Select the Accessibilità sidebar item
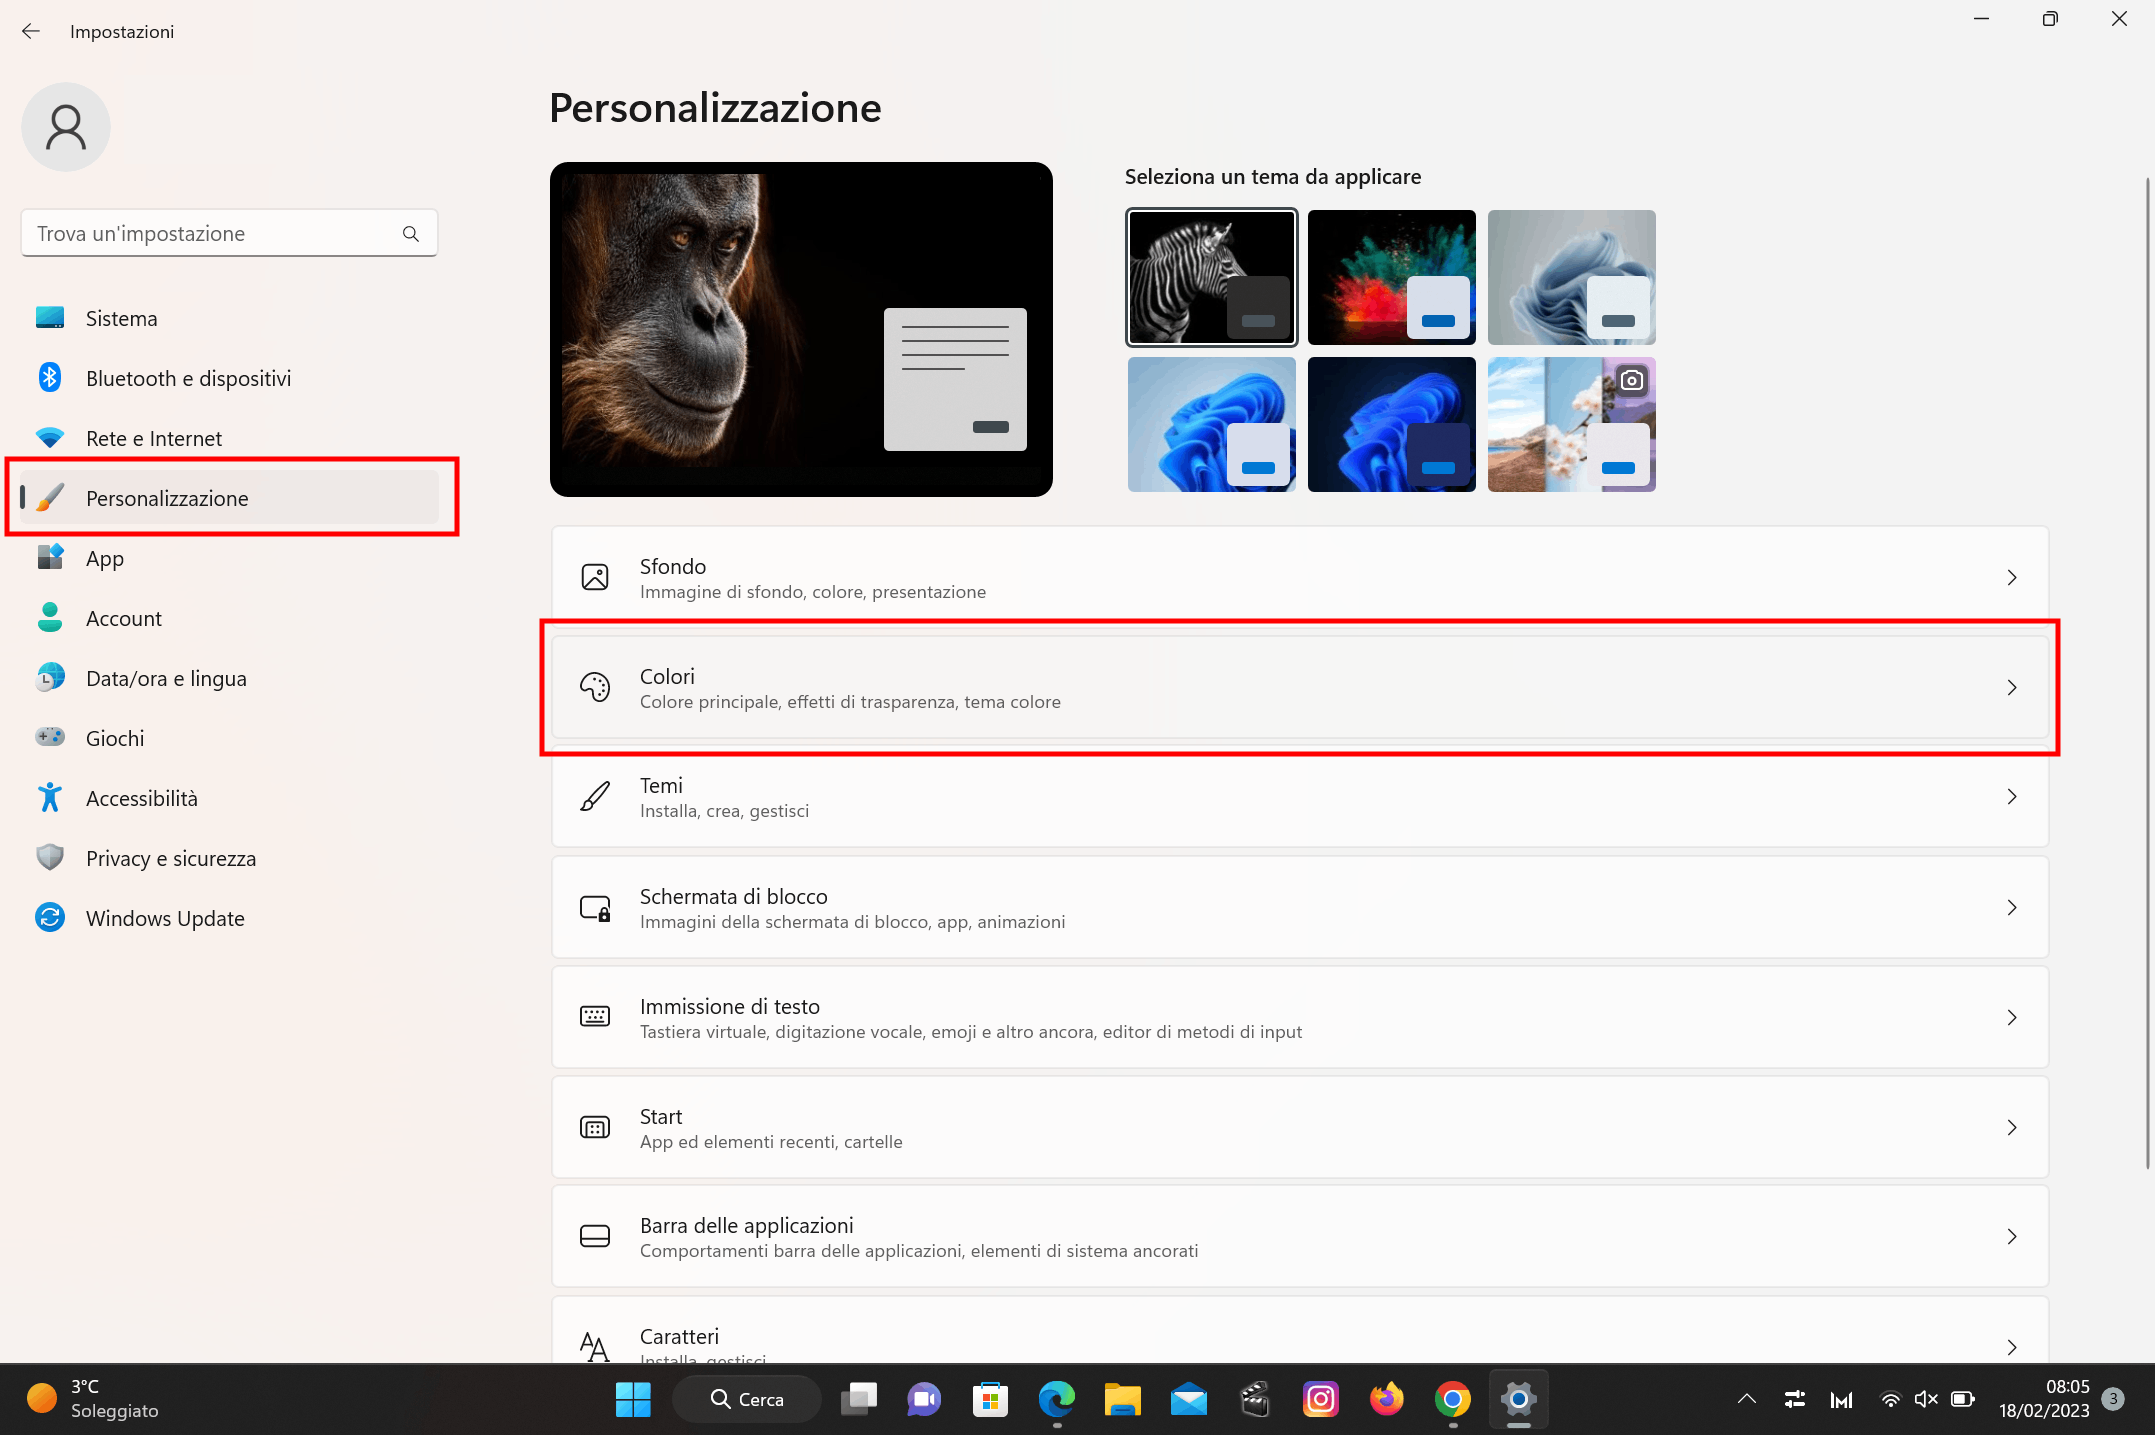The image size is (2155, 1435). (x=141, y=798)
